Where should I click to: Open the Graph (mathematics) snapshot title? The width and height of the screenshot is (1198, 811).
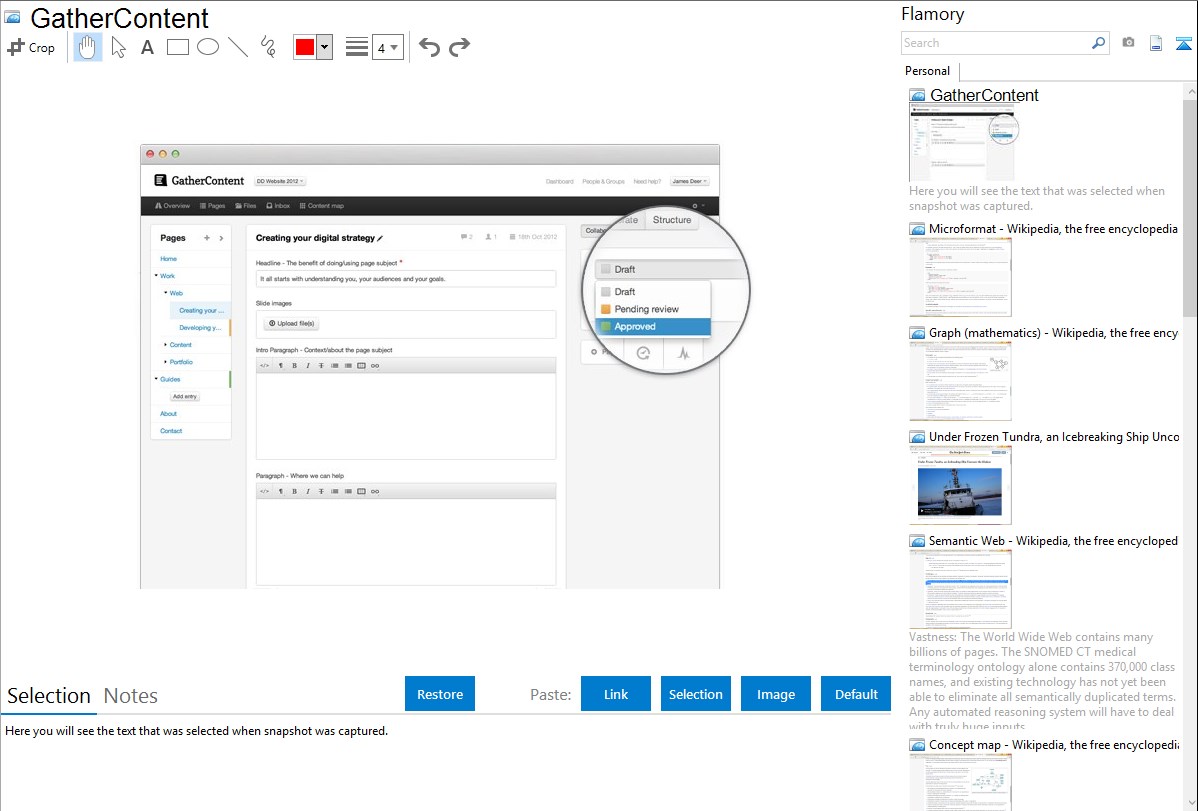1053,333
